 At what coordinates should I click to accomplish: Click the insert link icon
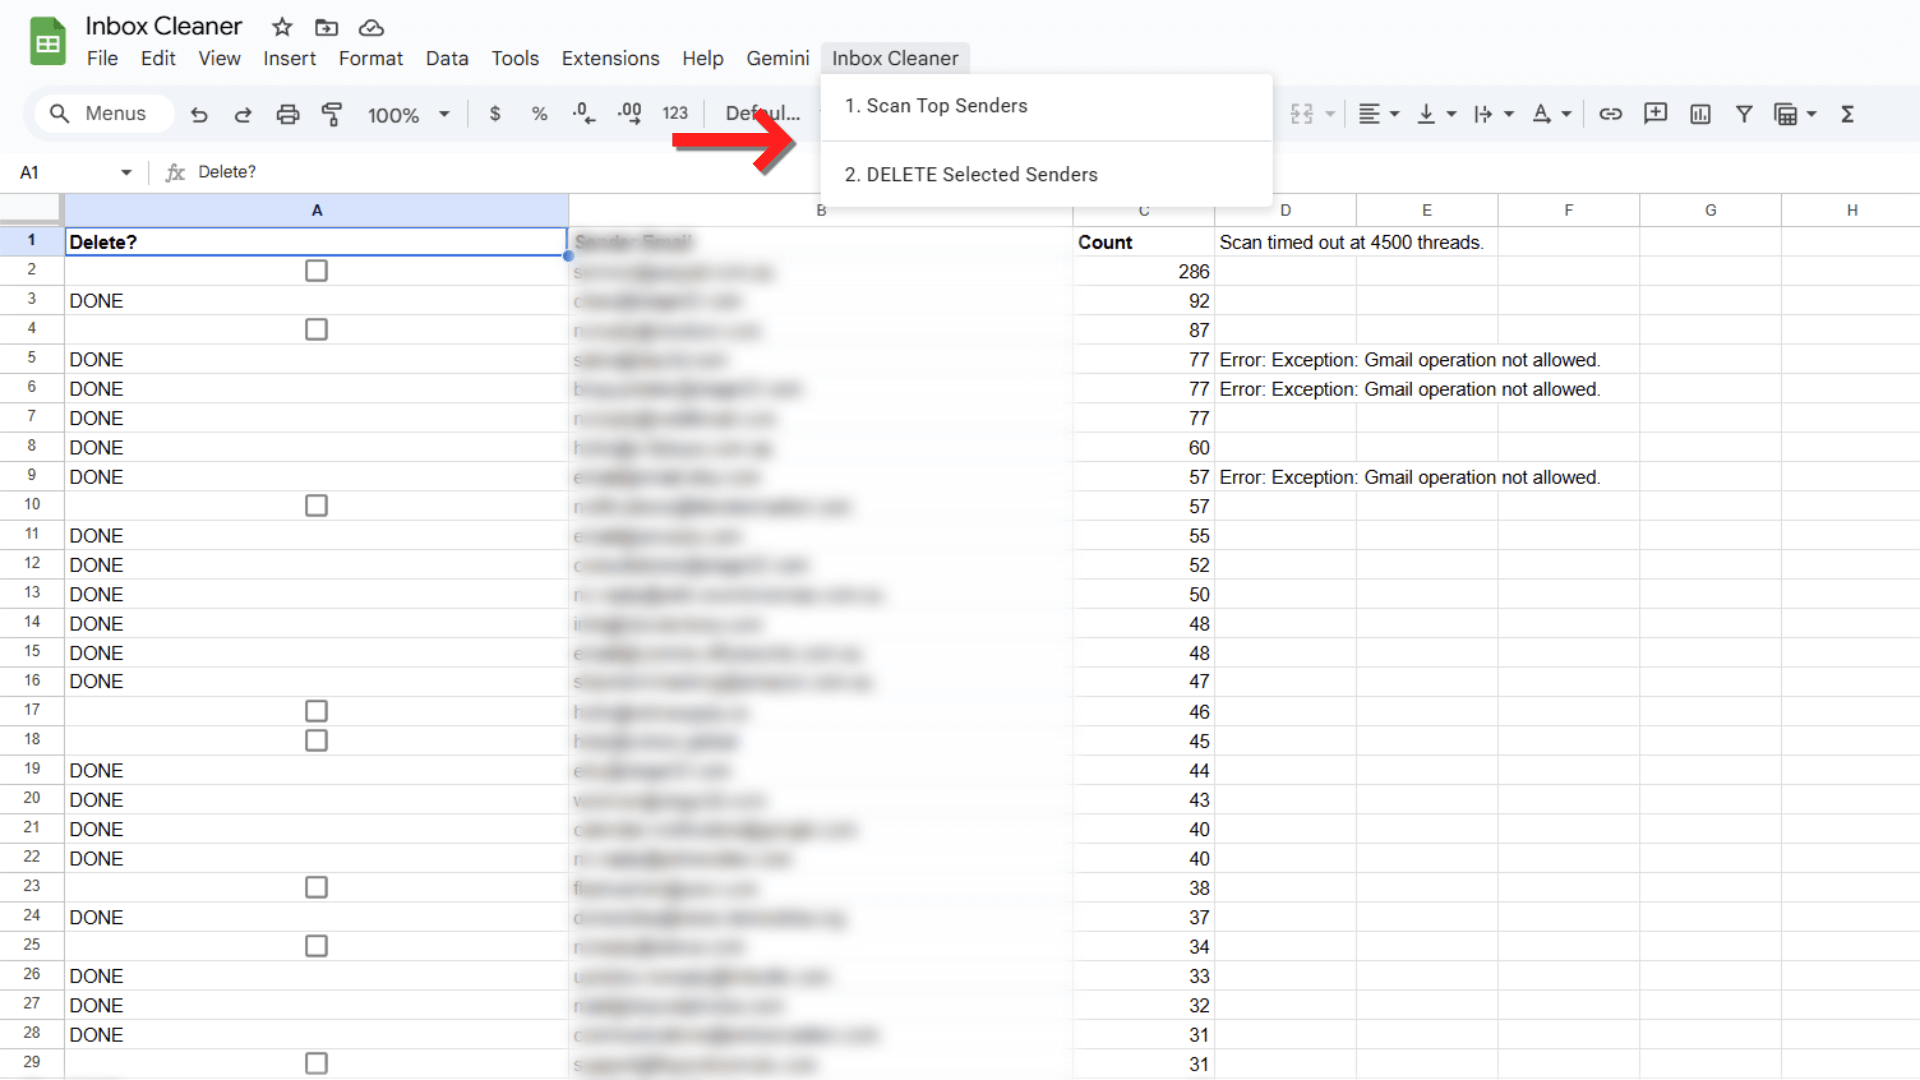[1610, 114]
